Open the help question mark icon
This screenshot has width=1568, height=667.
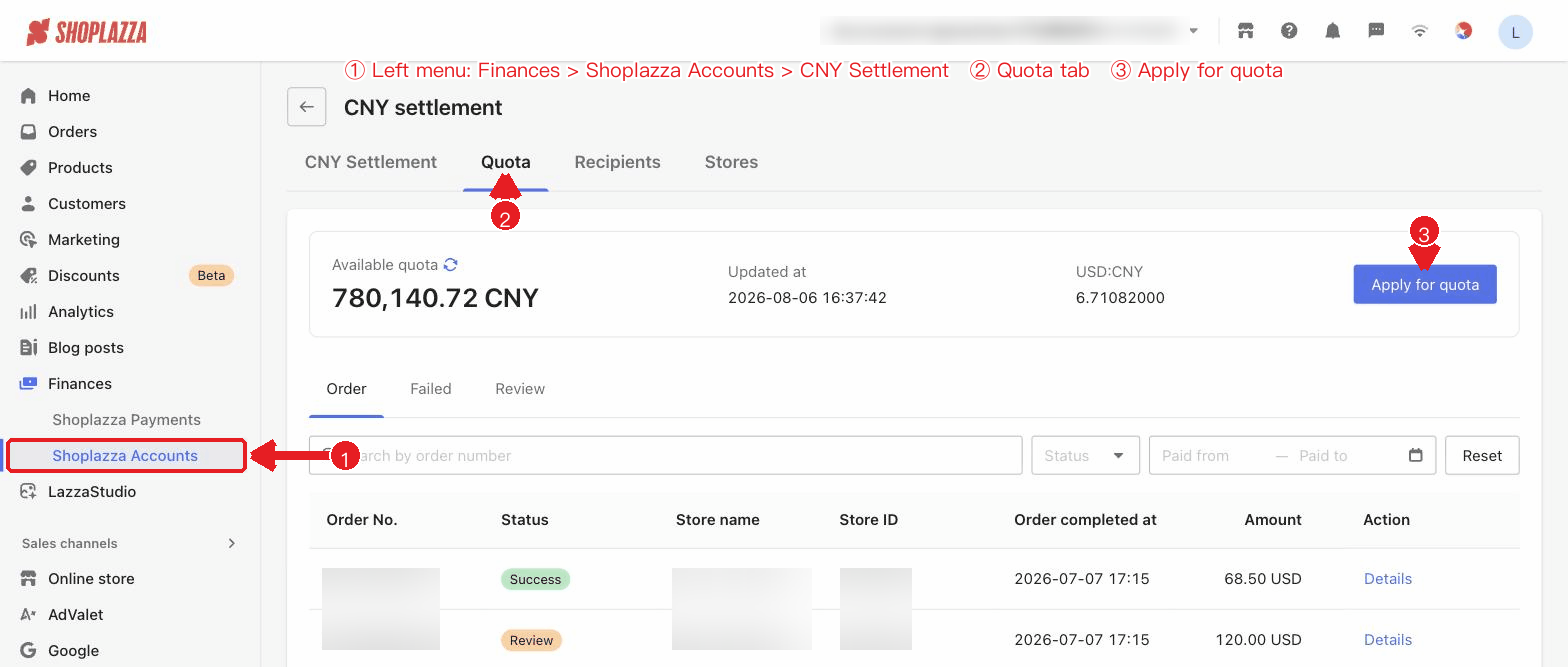[1289, 31]
